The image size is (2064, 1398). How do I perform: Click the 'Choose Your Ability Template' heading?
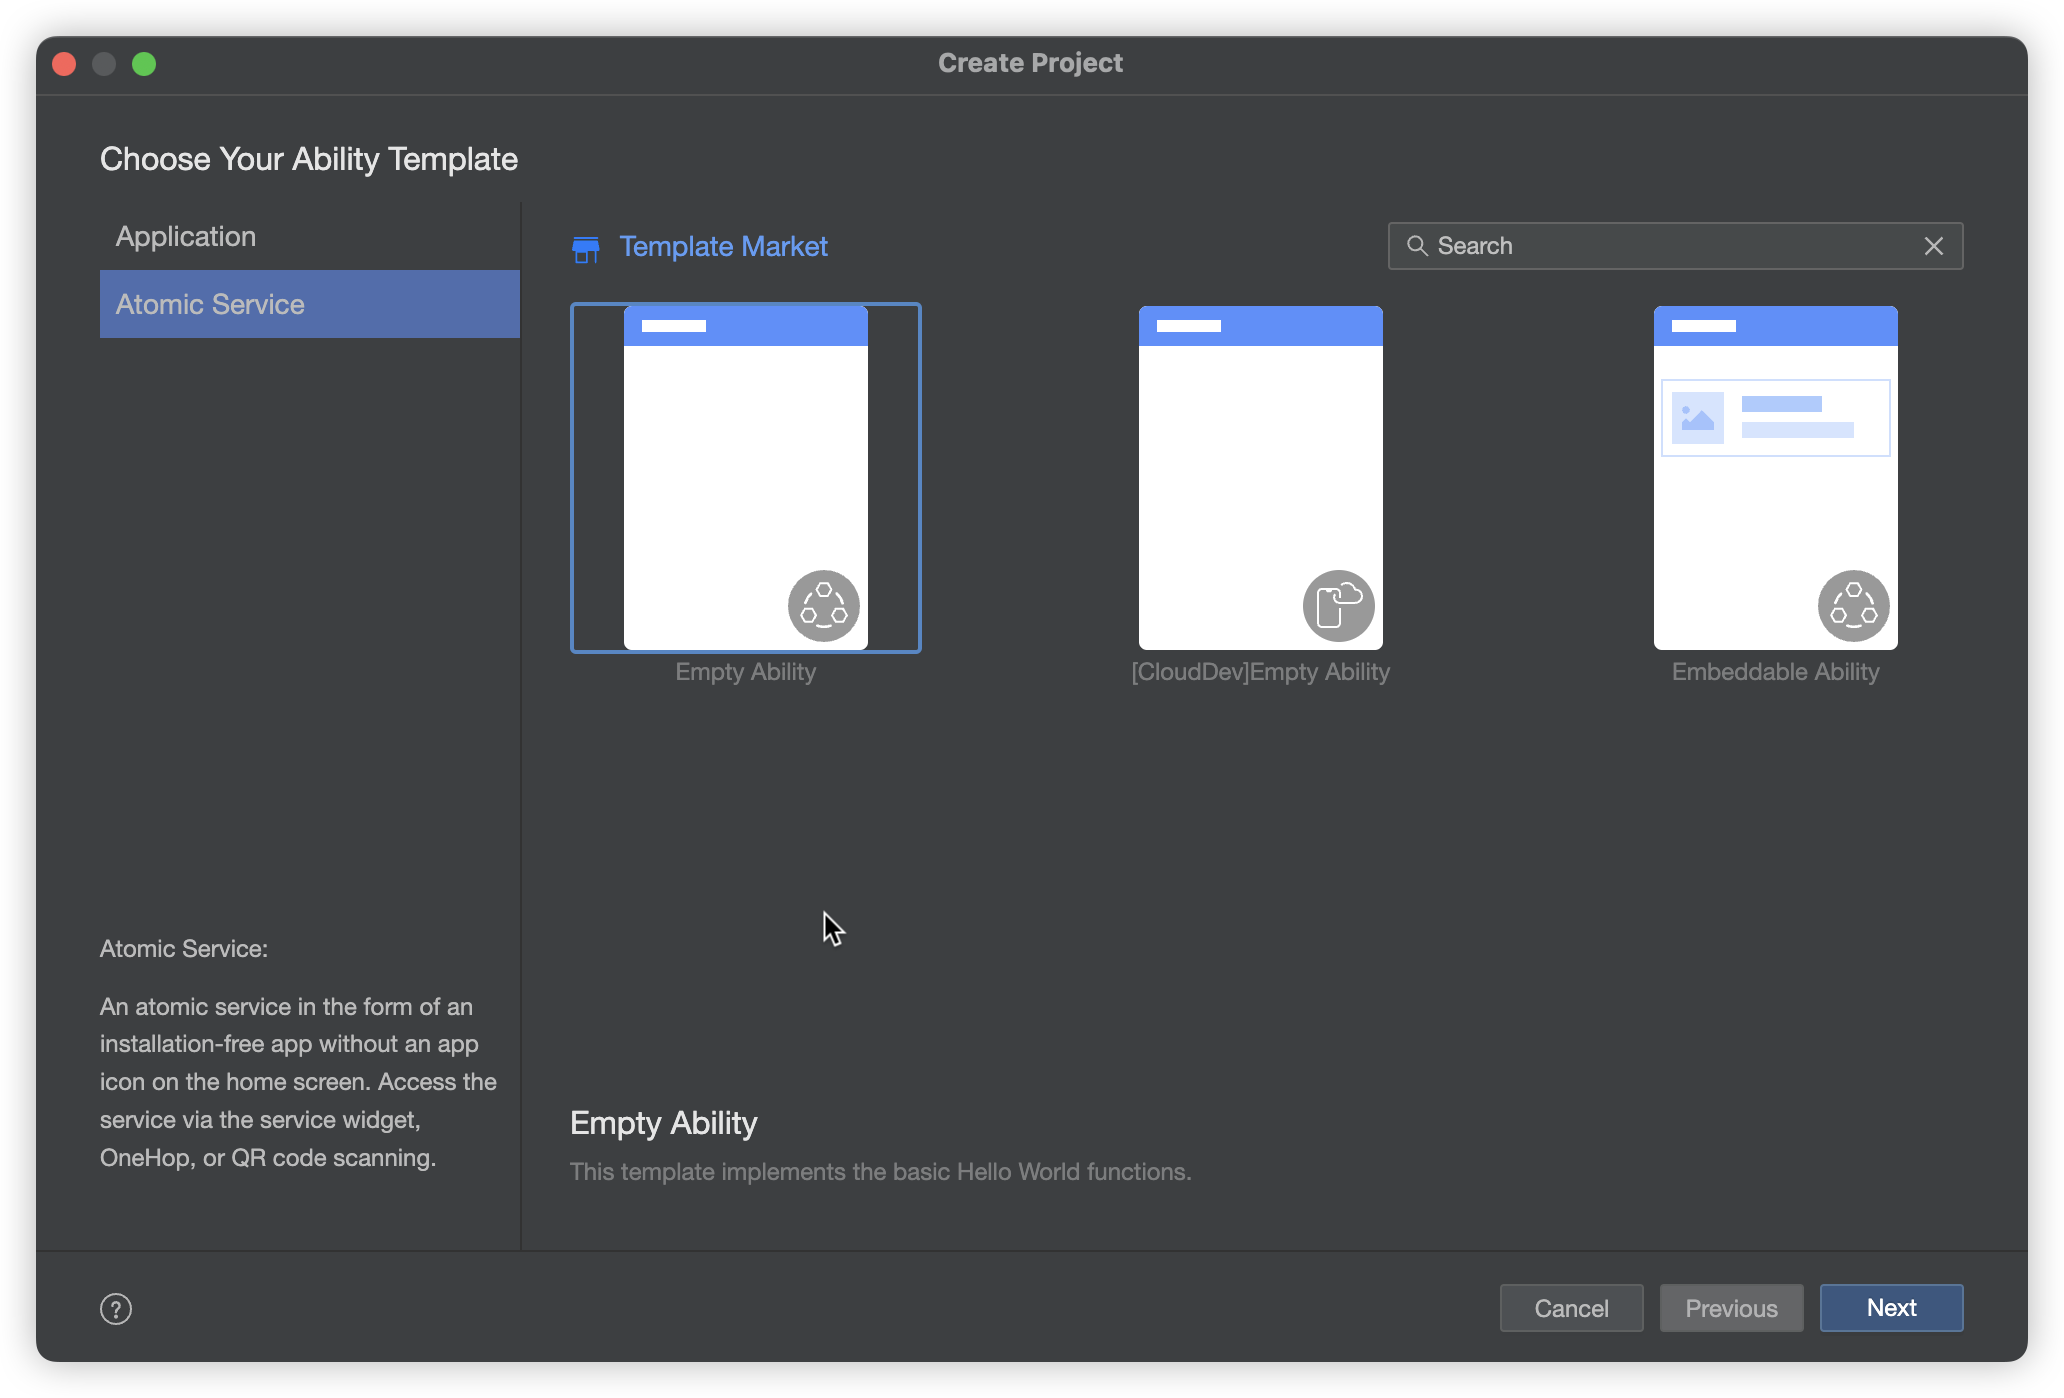click(309, 159)
